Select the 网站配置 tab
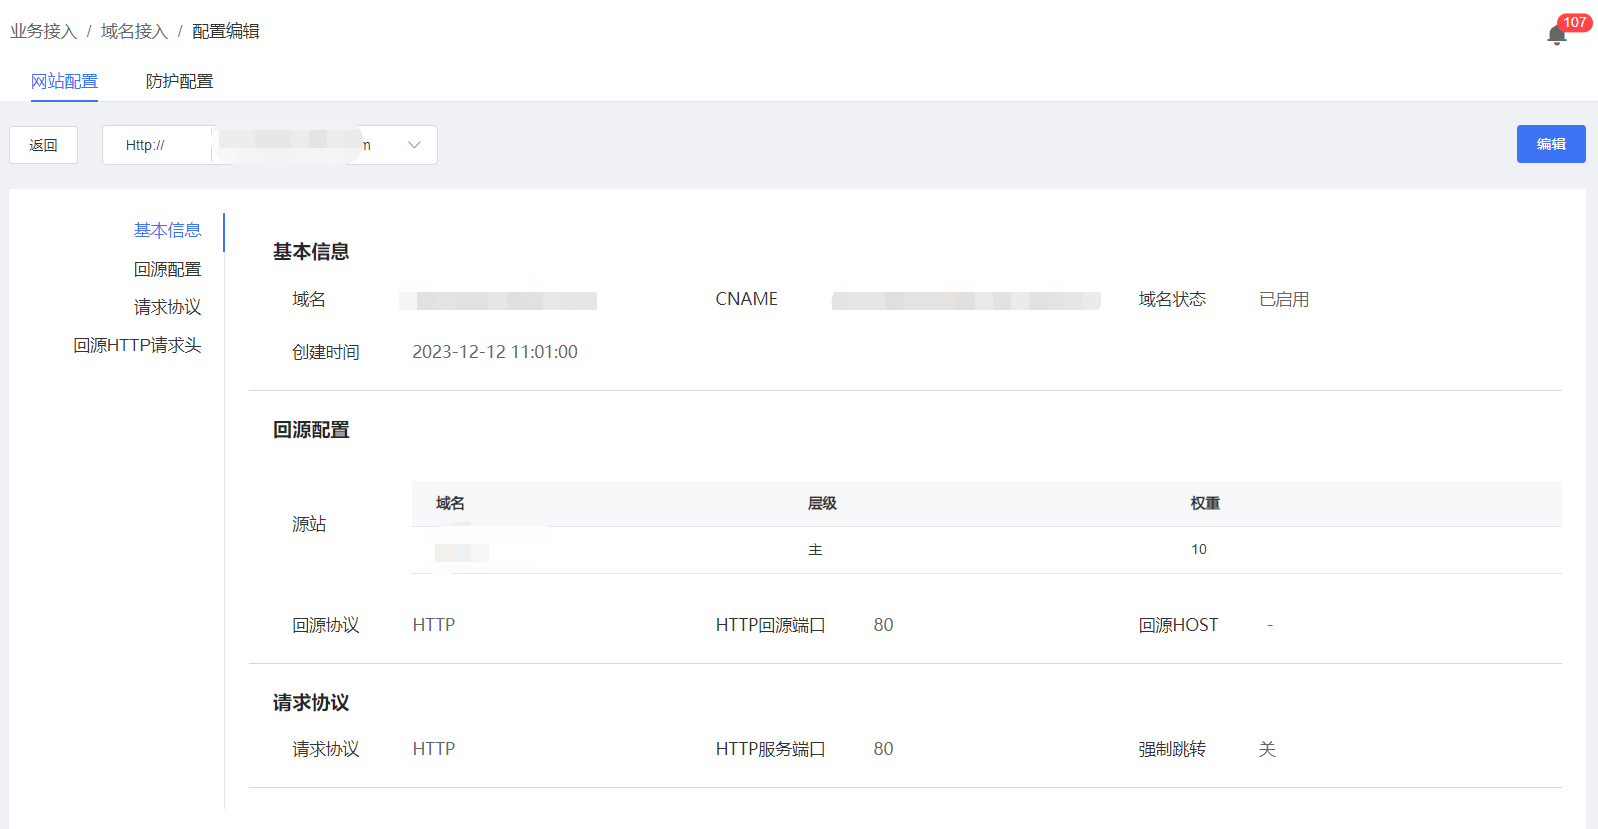Screen dimensions: 1598x829 64,81
